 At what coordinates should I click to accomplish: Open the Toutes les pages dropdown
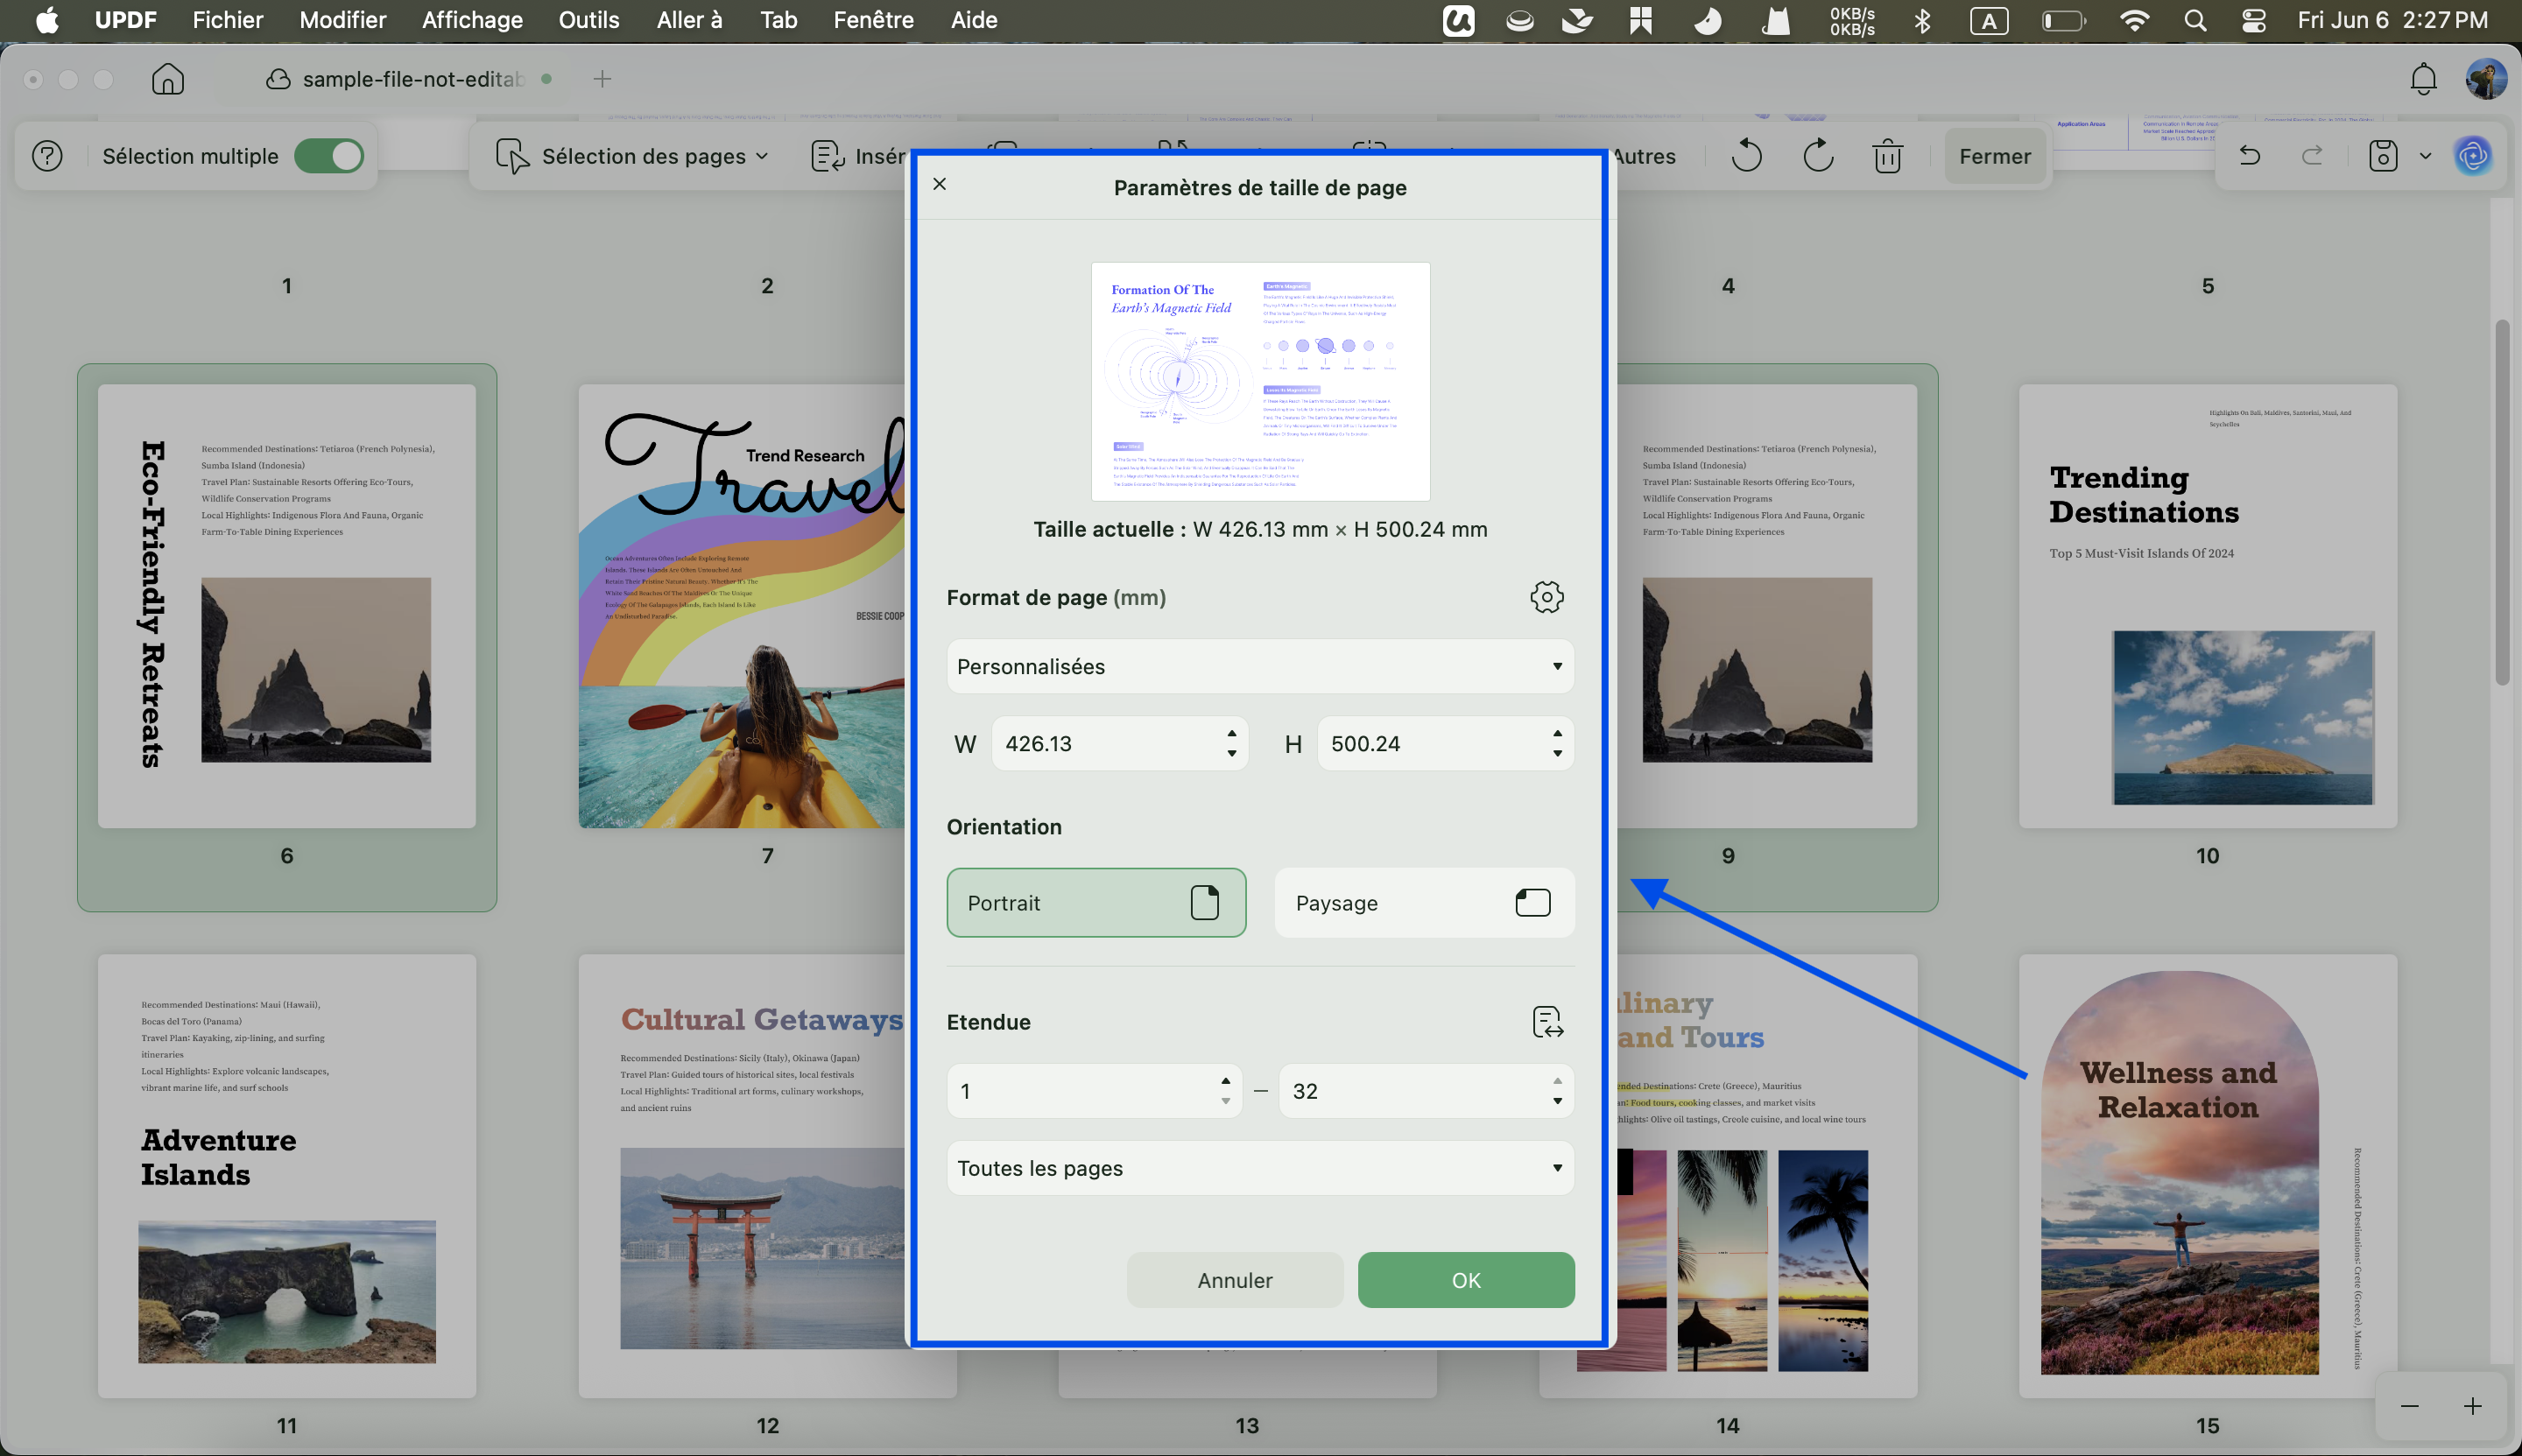coord(1260,1168)
